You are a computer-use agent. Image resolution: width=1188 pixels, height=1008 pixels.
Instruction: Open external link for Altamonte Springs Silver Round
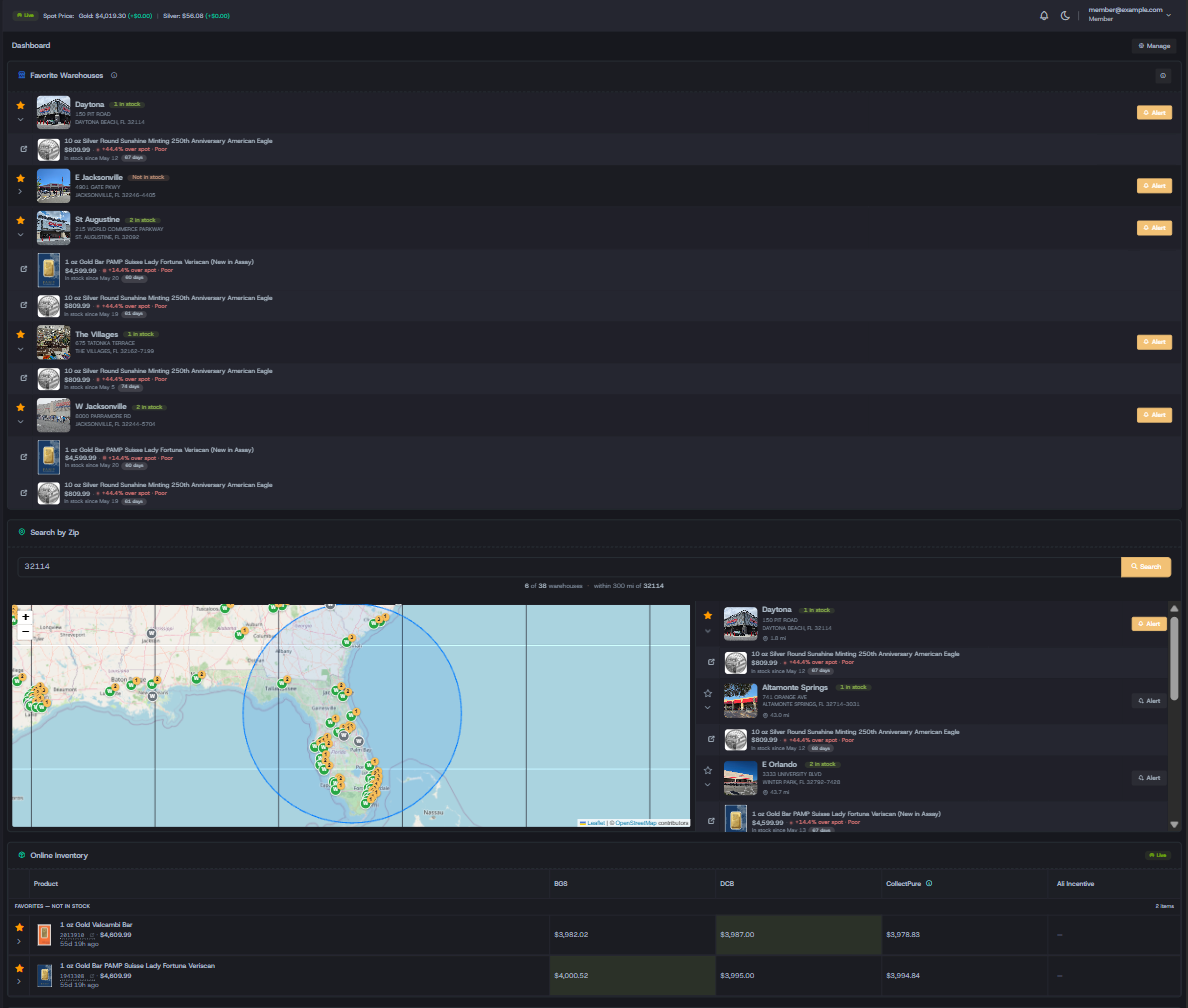[711, 739]
